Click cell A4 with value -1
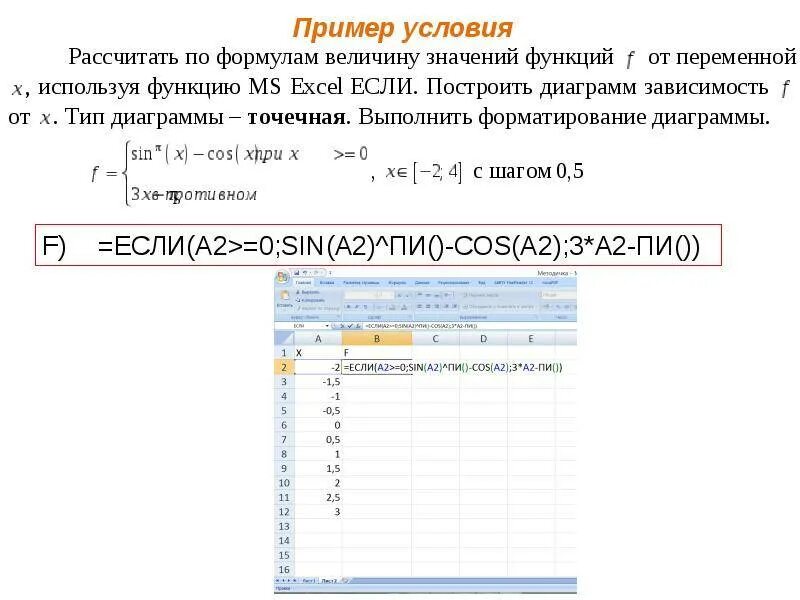Image resolution: width=800 pixels, height=600 pixels. [x=318, y=396]
